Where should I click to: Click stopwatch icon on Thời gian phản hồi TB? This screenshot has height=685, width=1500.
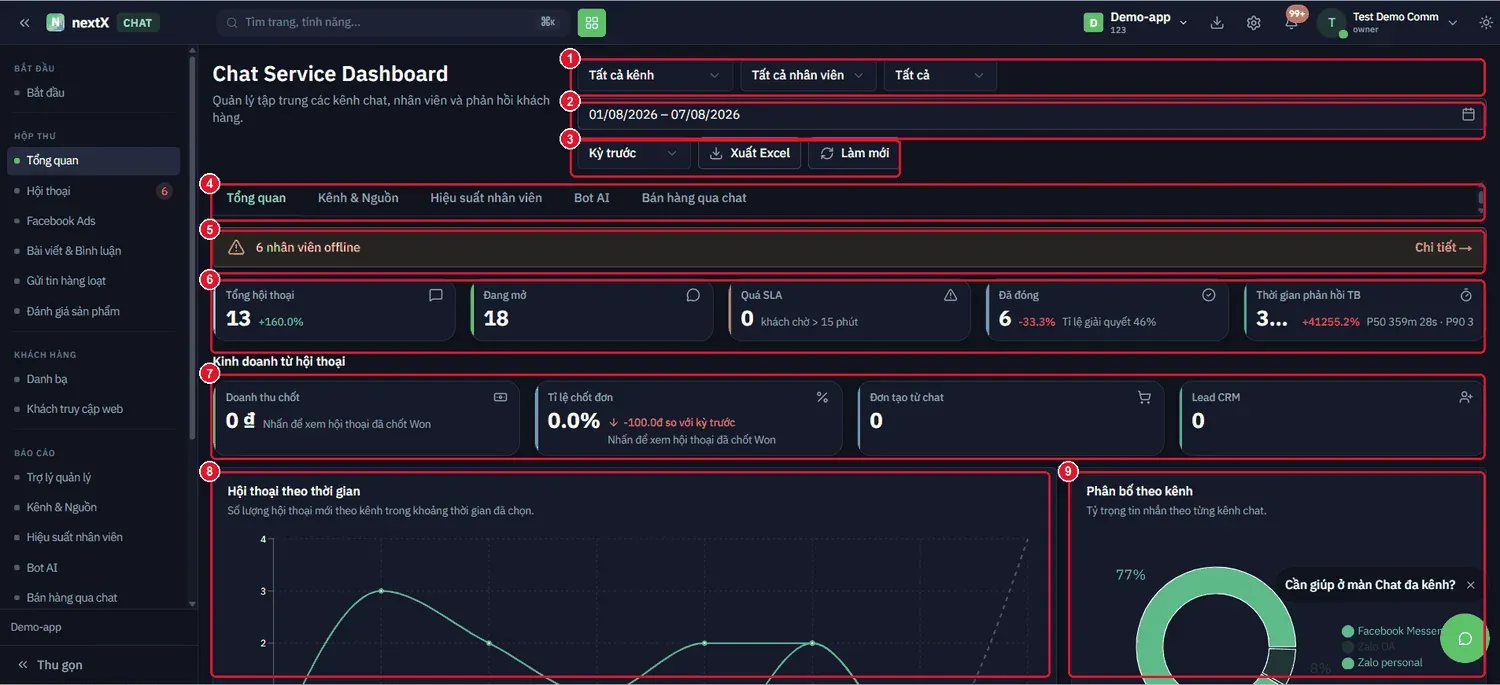1466,295
